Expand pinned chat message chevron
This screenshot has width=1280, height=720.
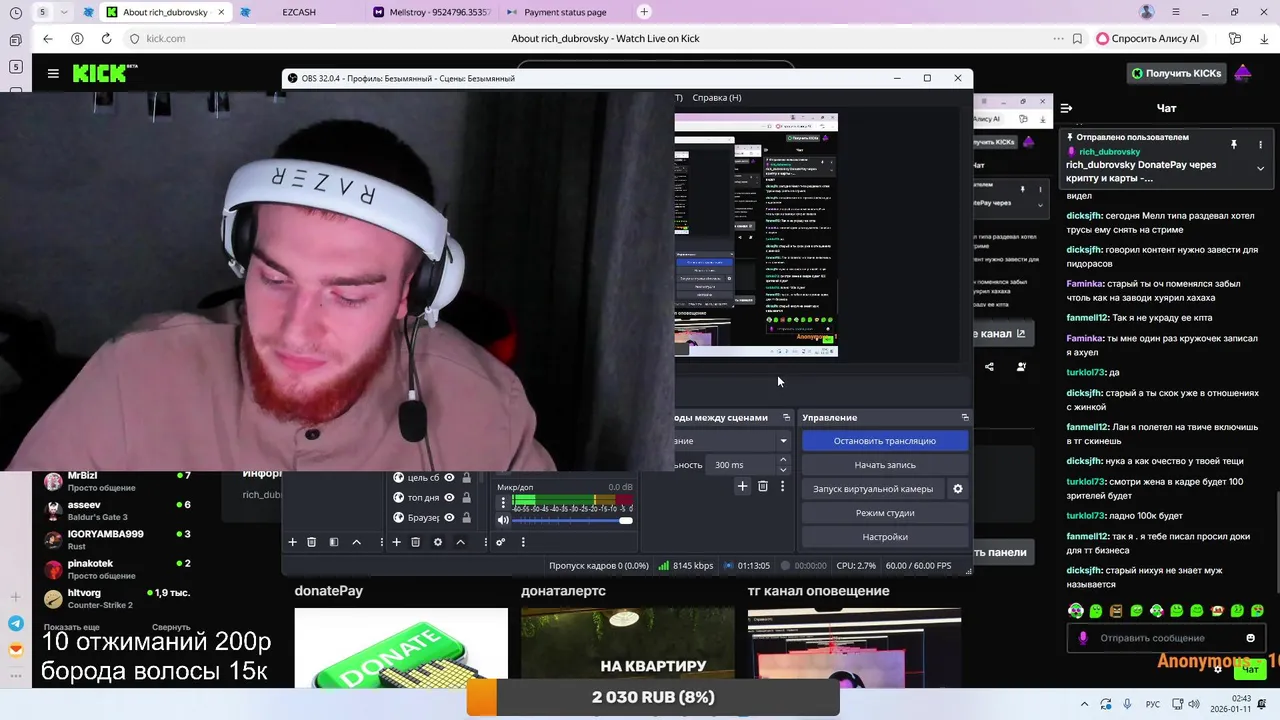1260,169
